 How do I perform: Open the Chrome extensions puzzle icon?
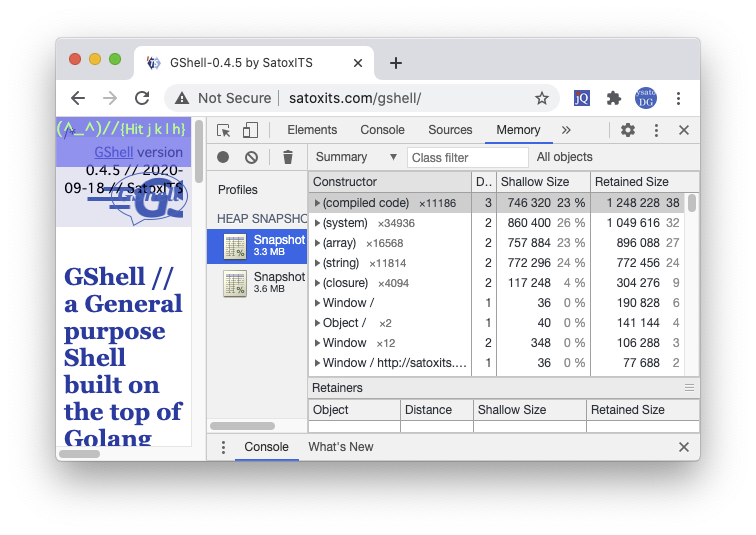pos(614,98)
